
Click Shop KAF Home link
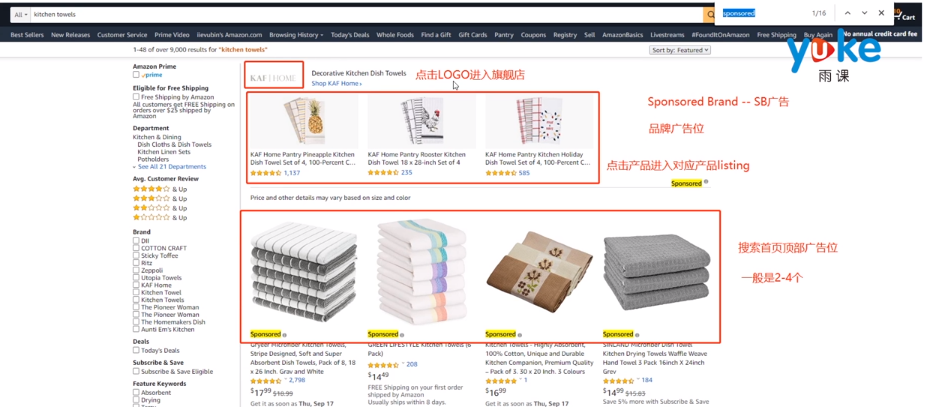click(x=336, y=84)
